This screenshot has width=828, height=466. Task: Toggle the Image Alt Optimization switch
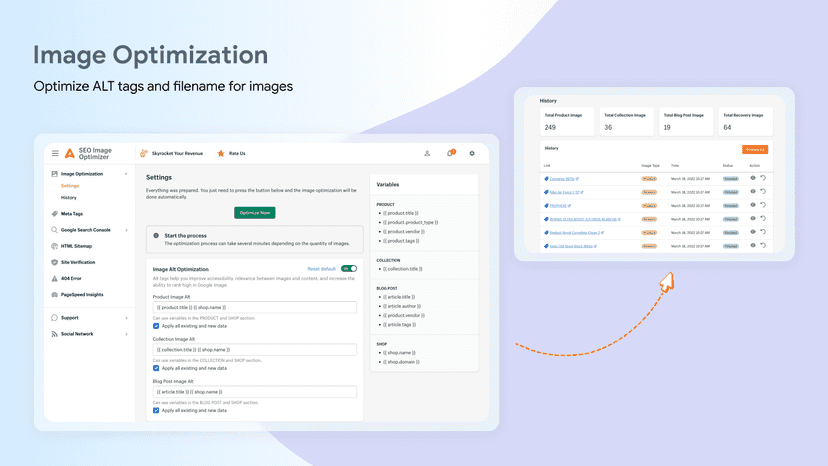click(x=349, y=268)
